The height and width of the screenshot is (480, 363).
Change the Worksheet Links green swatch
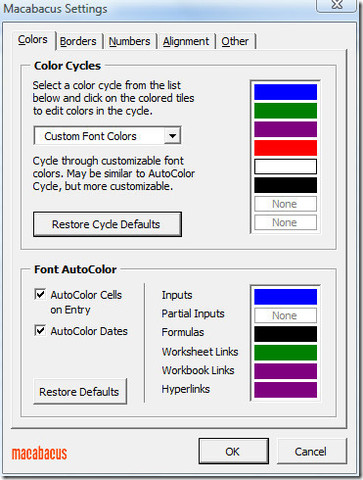tap(285, 352)
